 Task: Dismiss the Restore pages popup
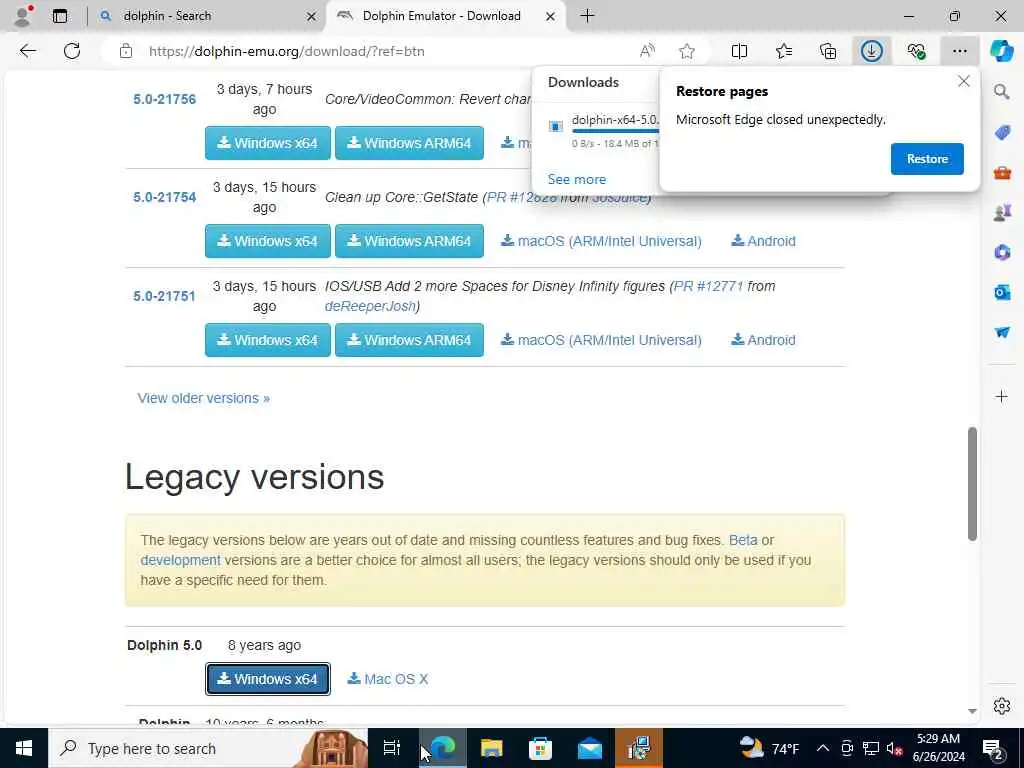(963, 82)
